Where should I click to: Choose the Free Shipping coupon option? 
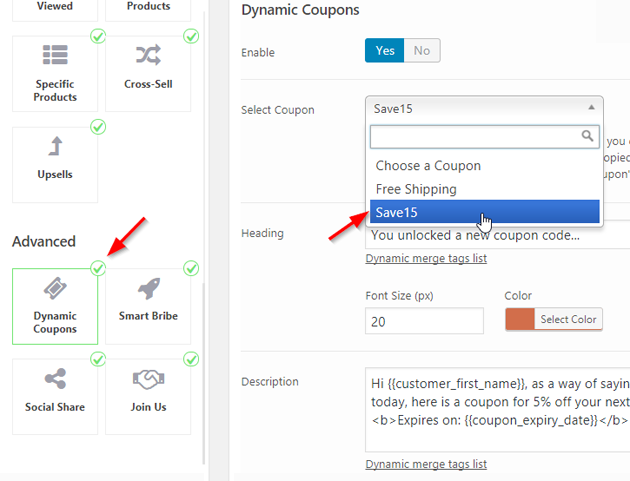[485, 189]
